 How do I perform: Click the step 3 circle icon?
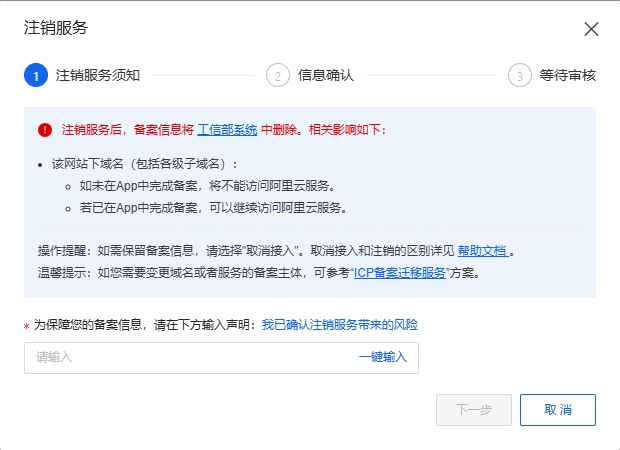pyautogui.click(x=520, y=75)
